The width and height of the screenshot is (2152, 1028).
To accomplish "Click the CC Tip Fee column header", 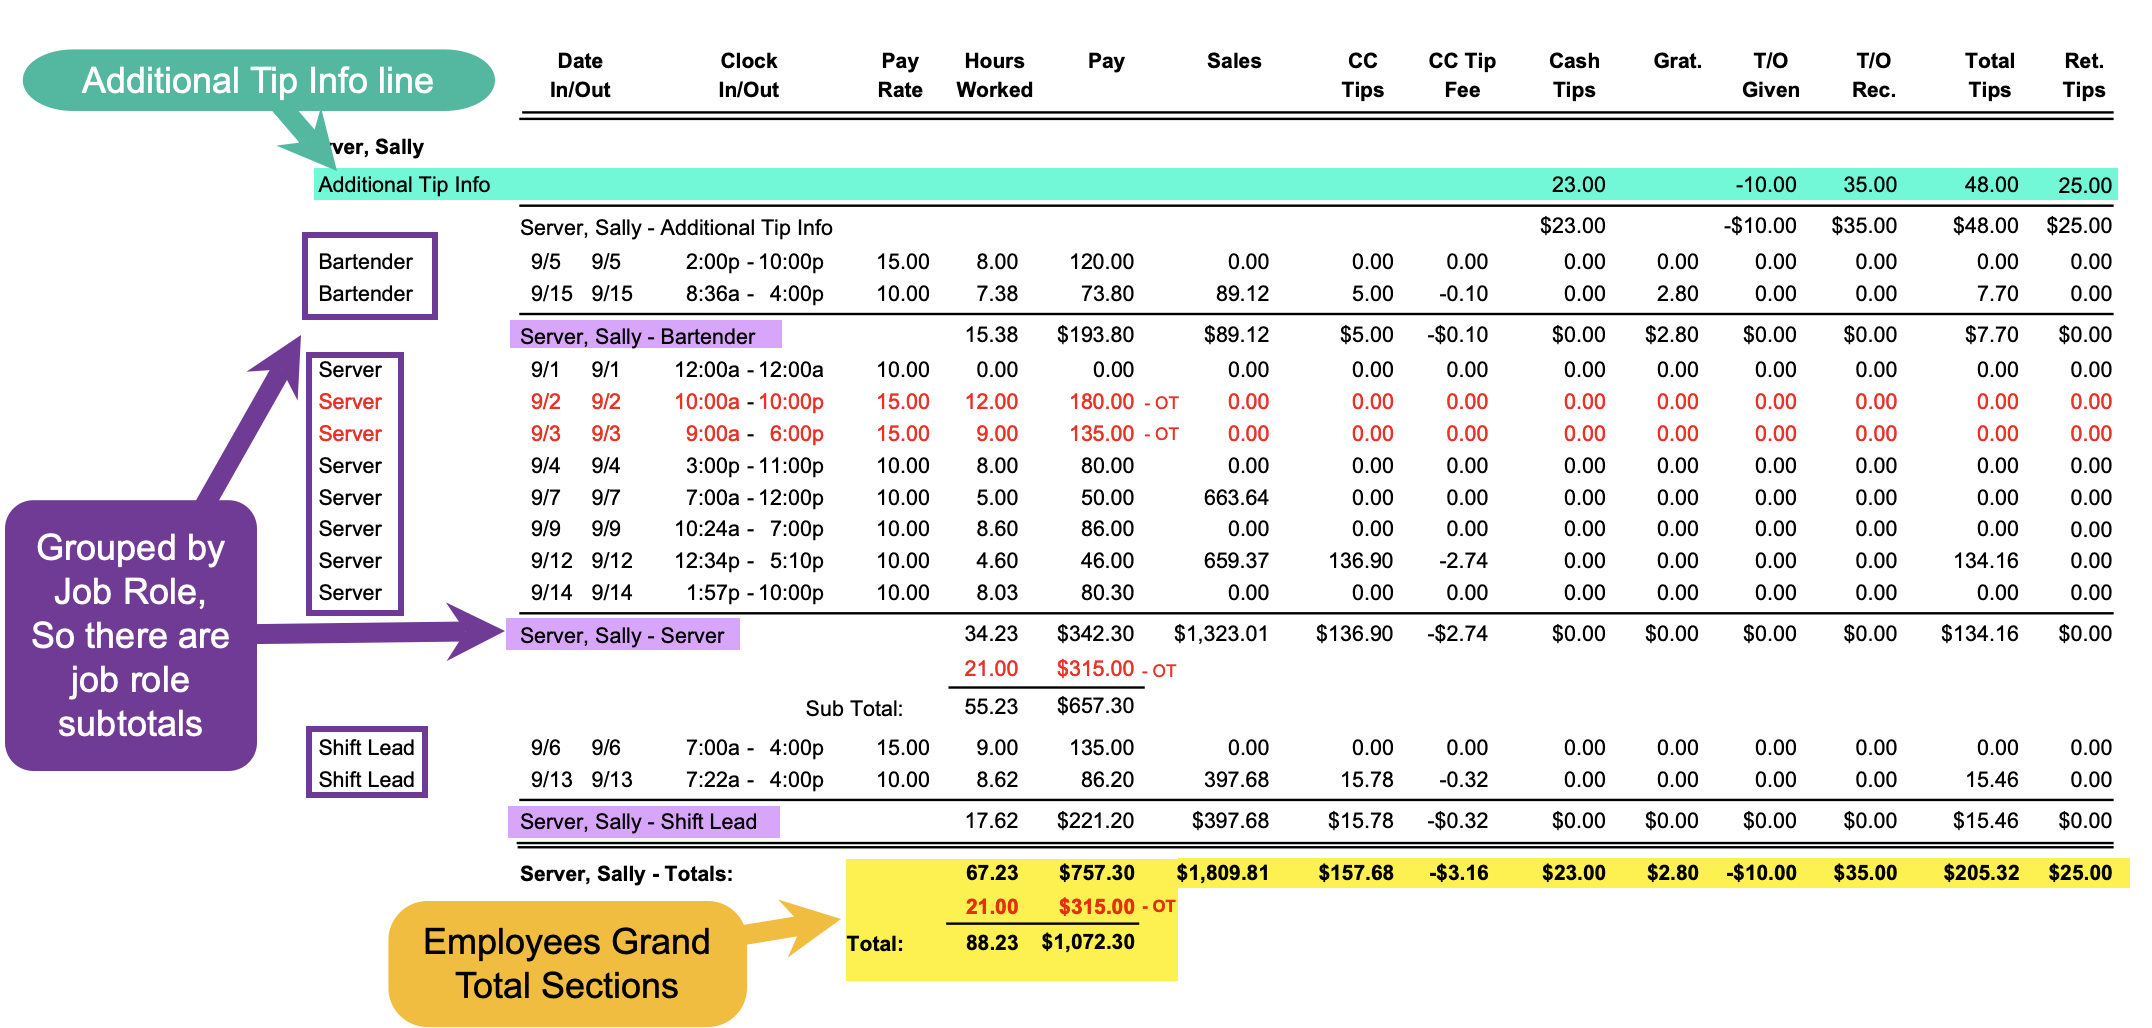I will point(1461,75).
